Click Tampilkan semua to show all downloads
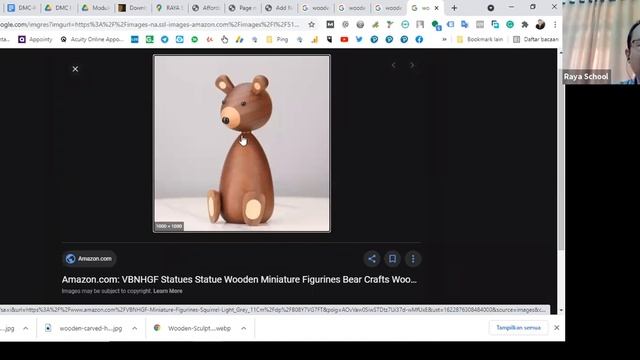Image resolution: width=640 pixels, height=360 pixels. coord(518,328)
